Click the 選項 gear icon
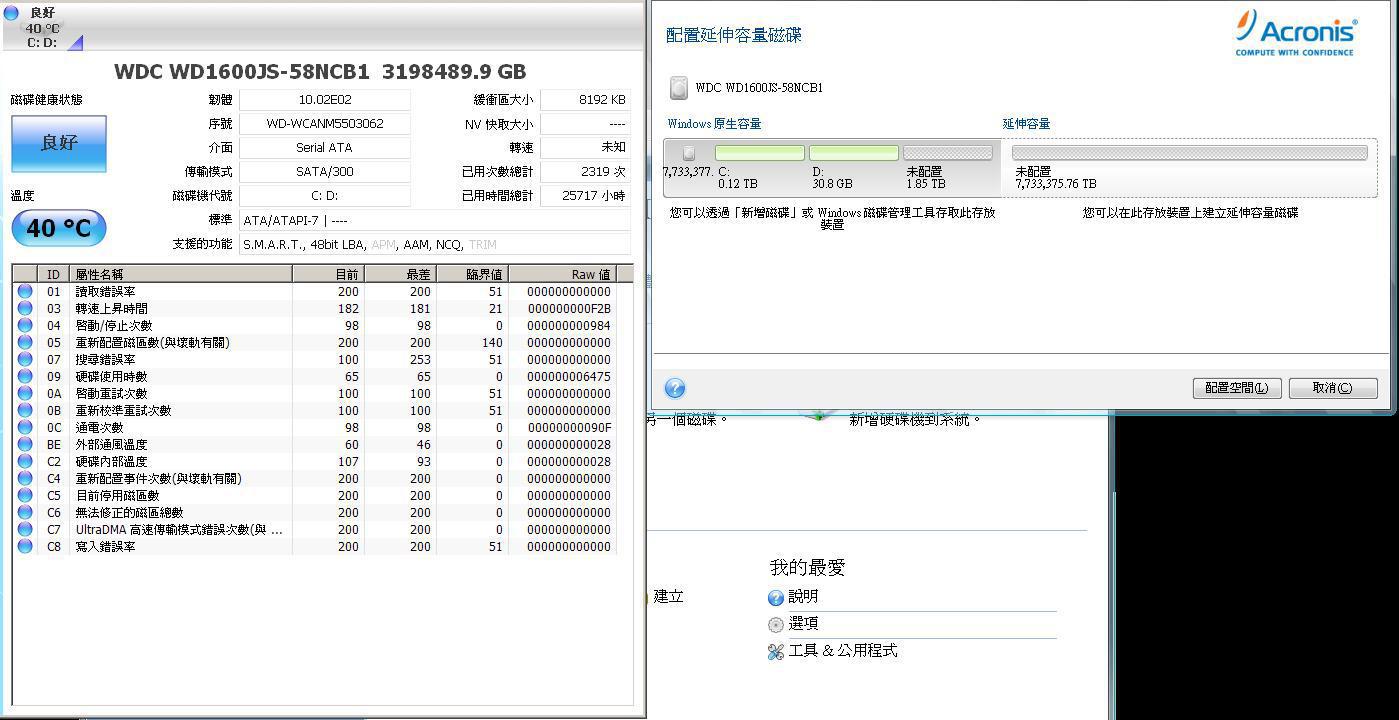Screen dimensions: 1399x720 775,625
